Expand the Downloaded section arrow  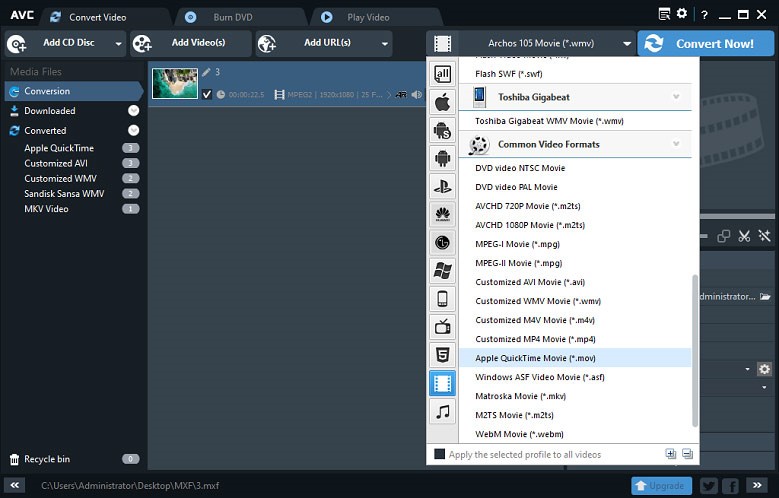point(133,110)
